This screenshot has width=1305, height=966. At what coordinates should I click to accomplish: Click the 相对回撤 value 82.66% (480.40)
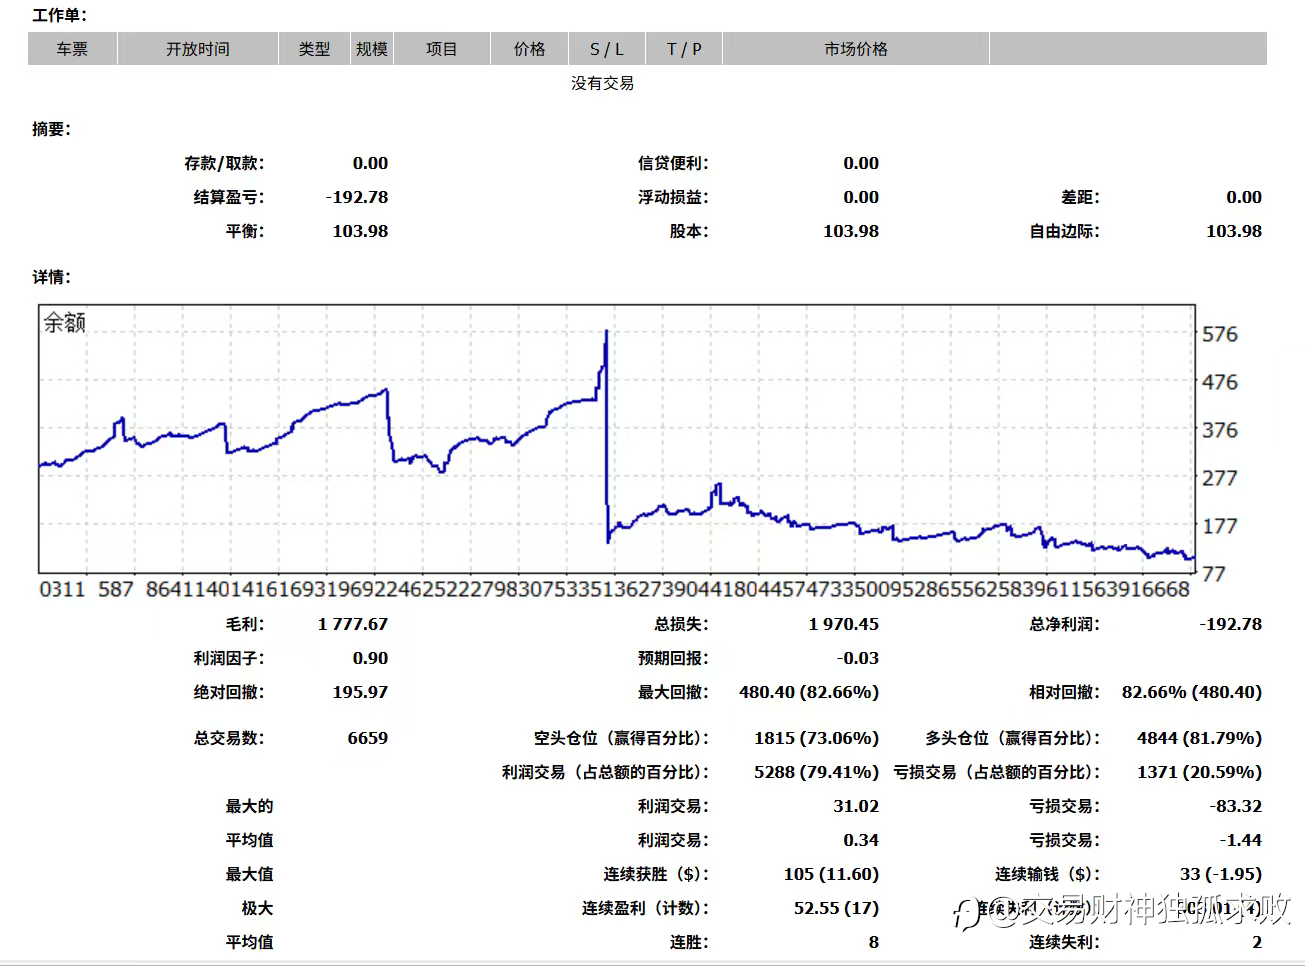pos(1192,692)
